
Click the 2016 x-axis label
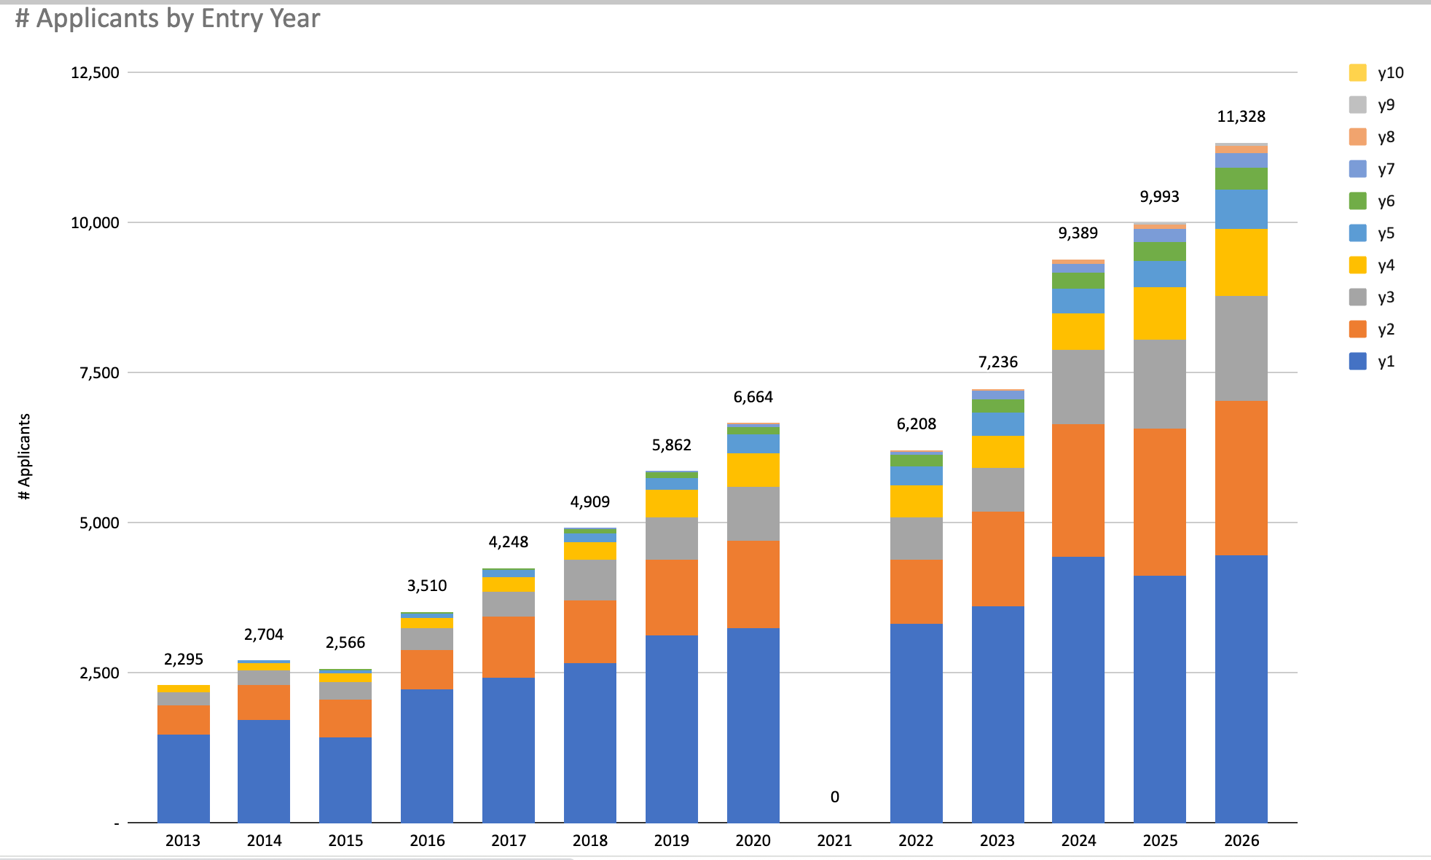(427, 841)
